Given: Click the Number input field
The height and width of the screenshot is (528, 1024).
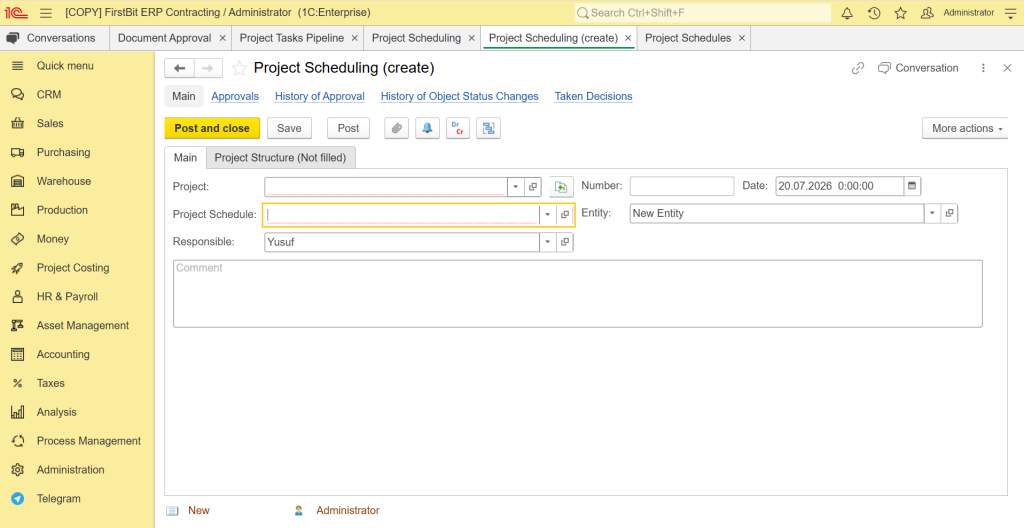Looking at the screenshot, I should (682, 186).
